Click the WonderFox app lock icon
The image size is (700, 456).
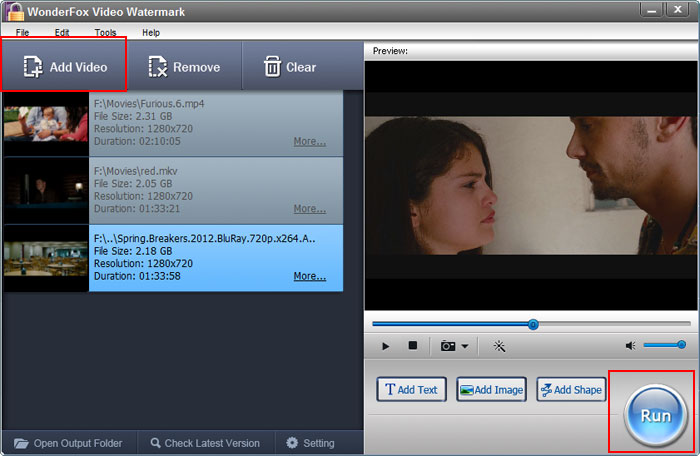(x=15, y=11)
